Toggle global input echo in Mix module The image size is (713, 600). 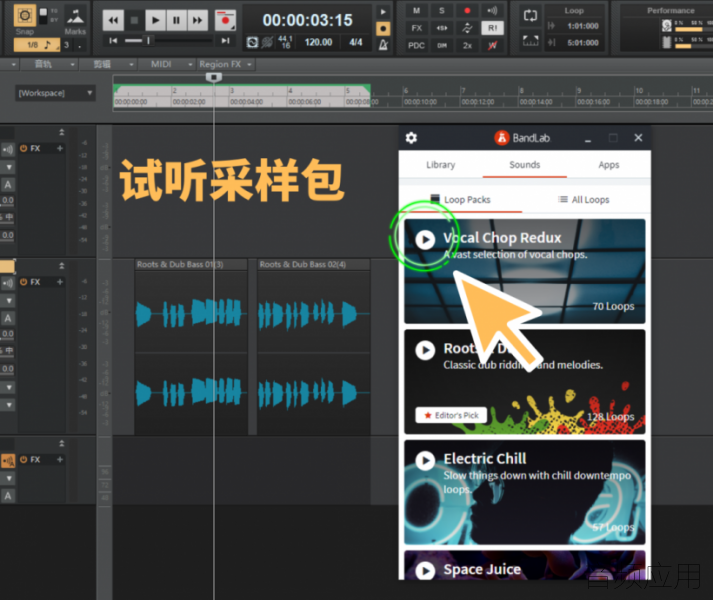tap(492, 11)
